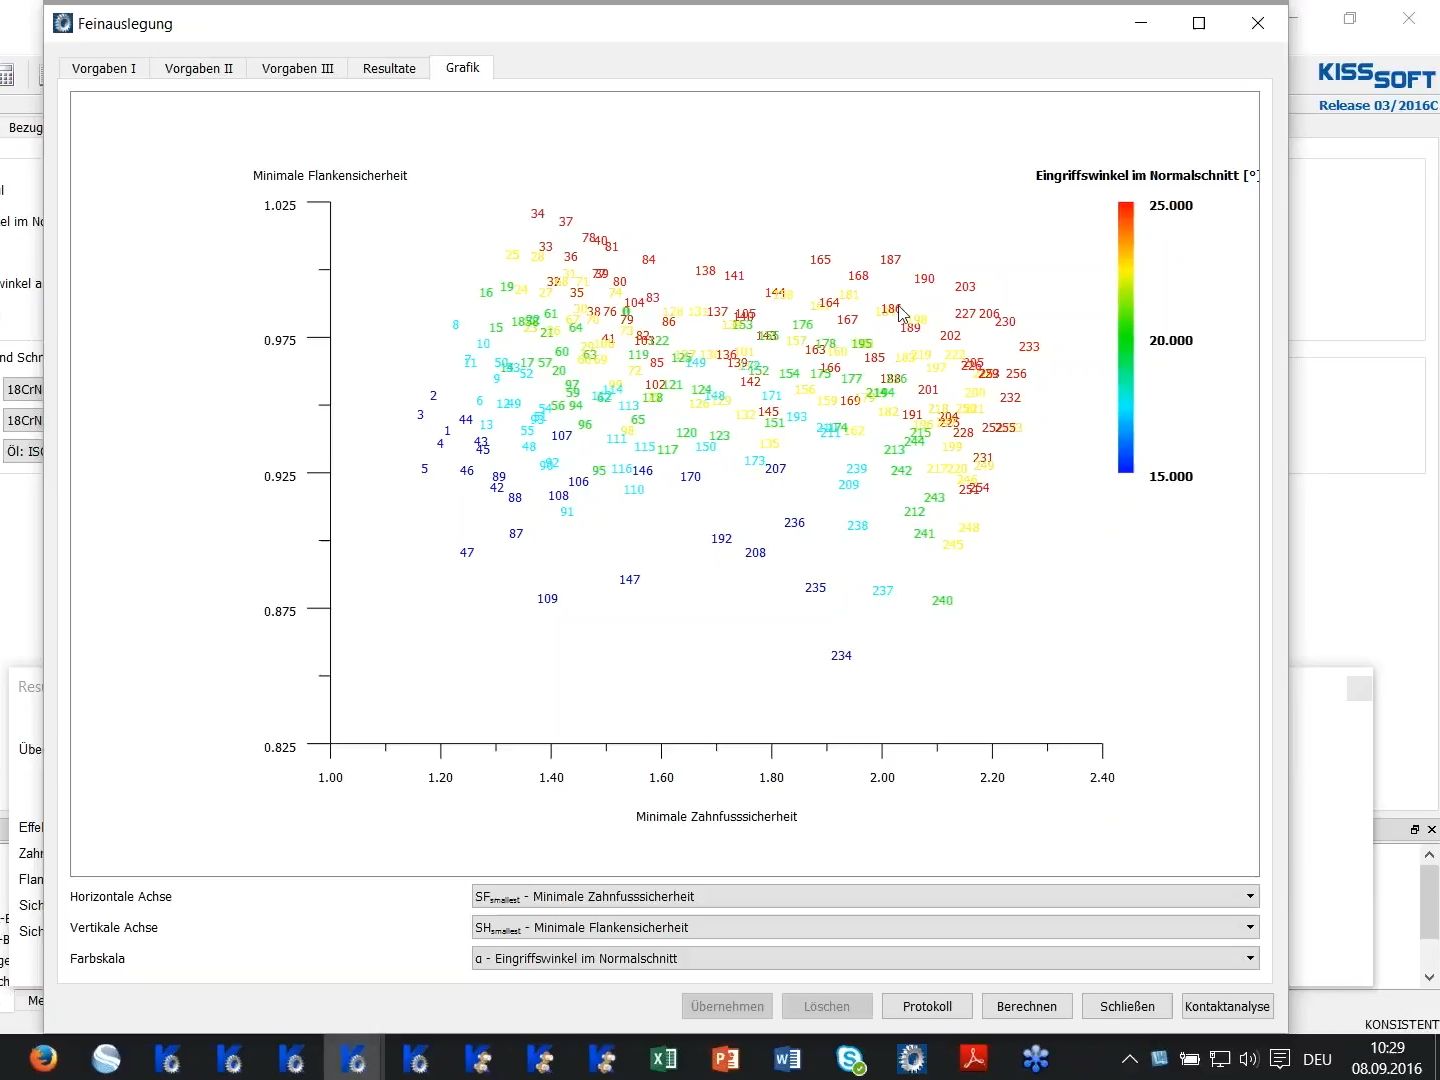Click the Löschen button
This screenshot has height=1080, width=1440.
tap(827, 1006)
